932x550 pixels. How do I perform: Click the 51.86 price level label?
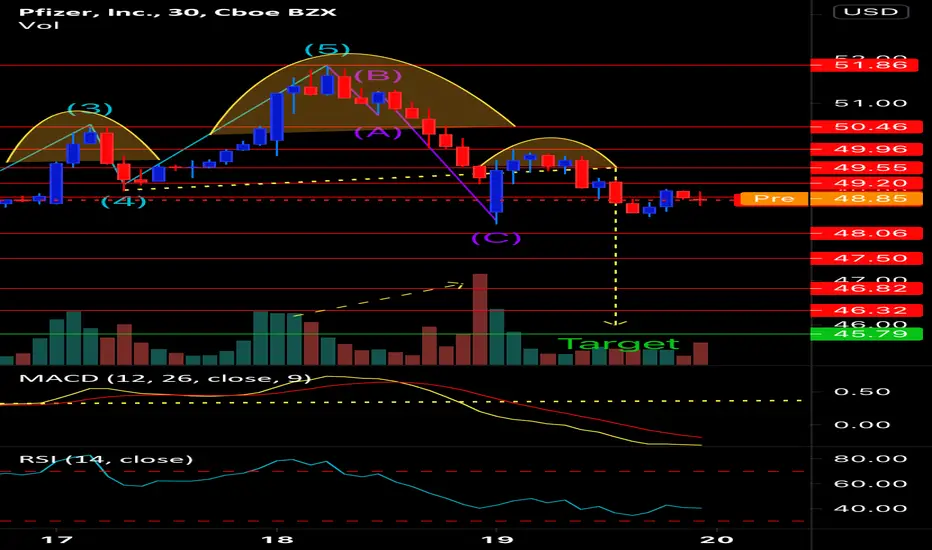tap(867, 65)
